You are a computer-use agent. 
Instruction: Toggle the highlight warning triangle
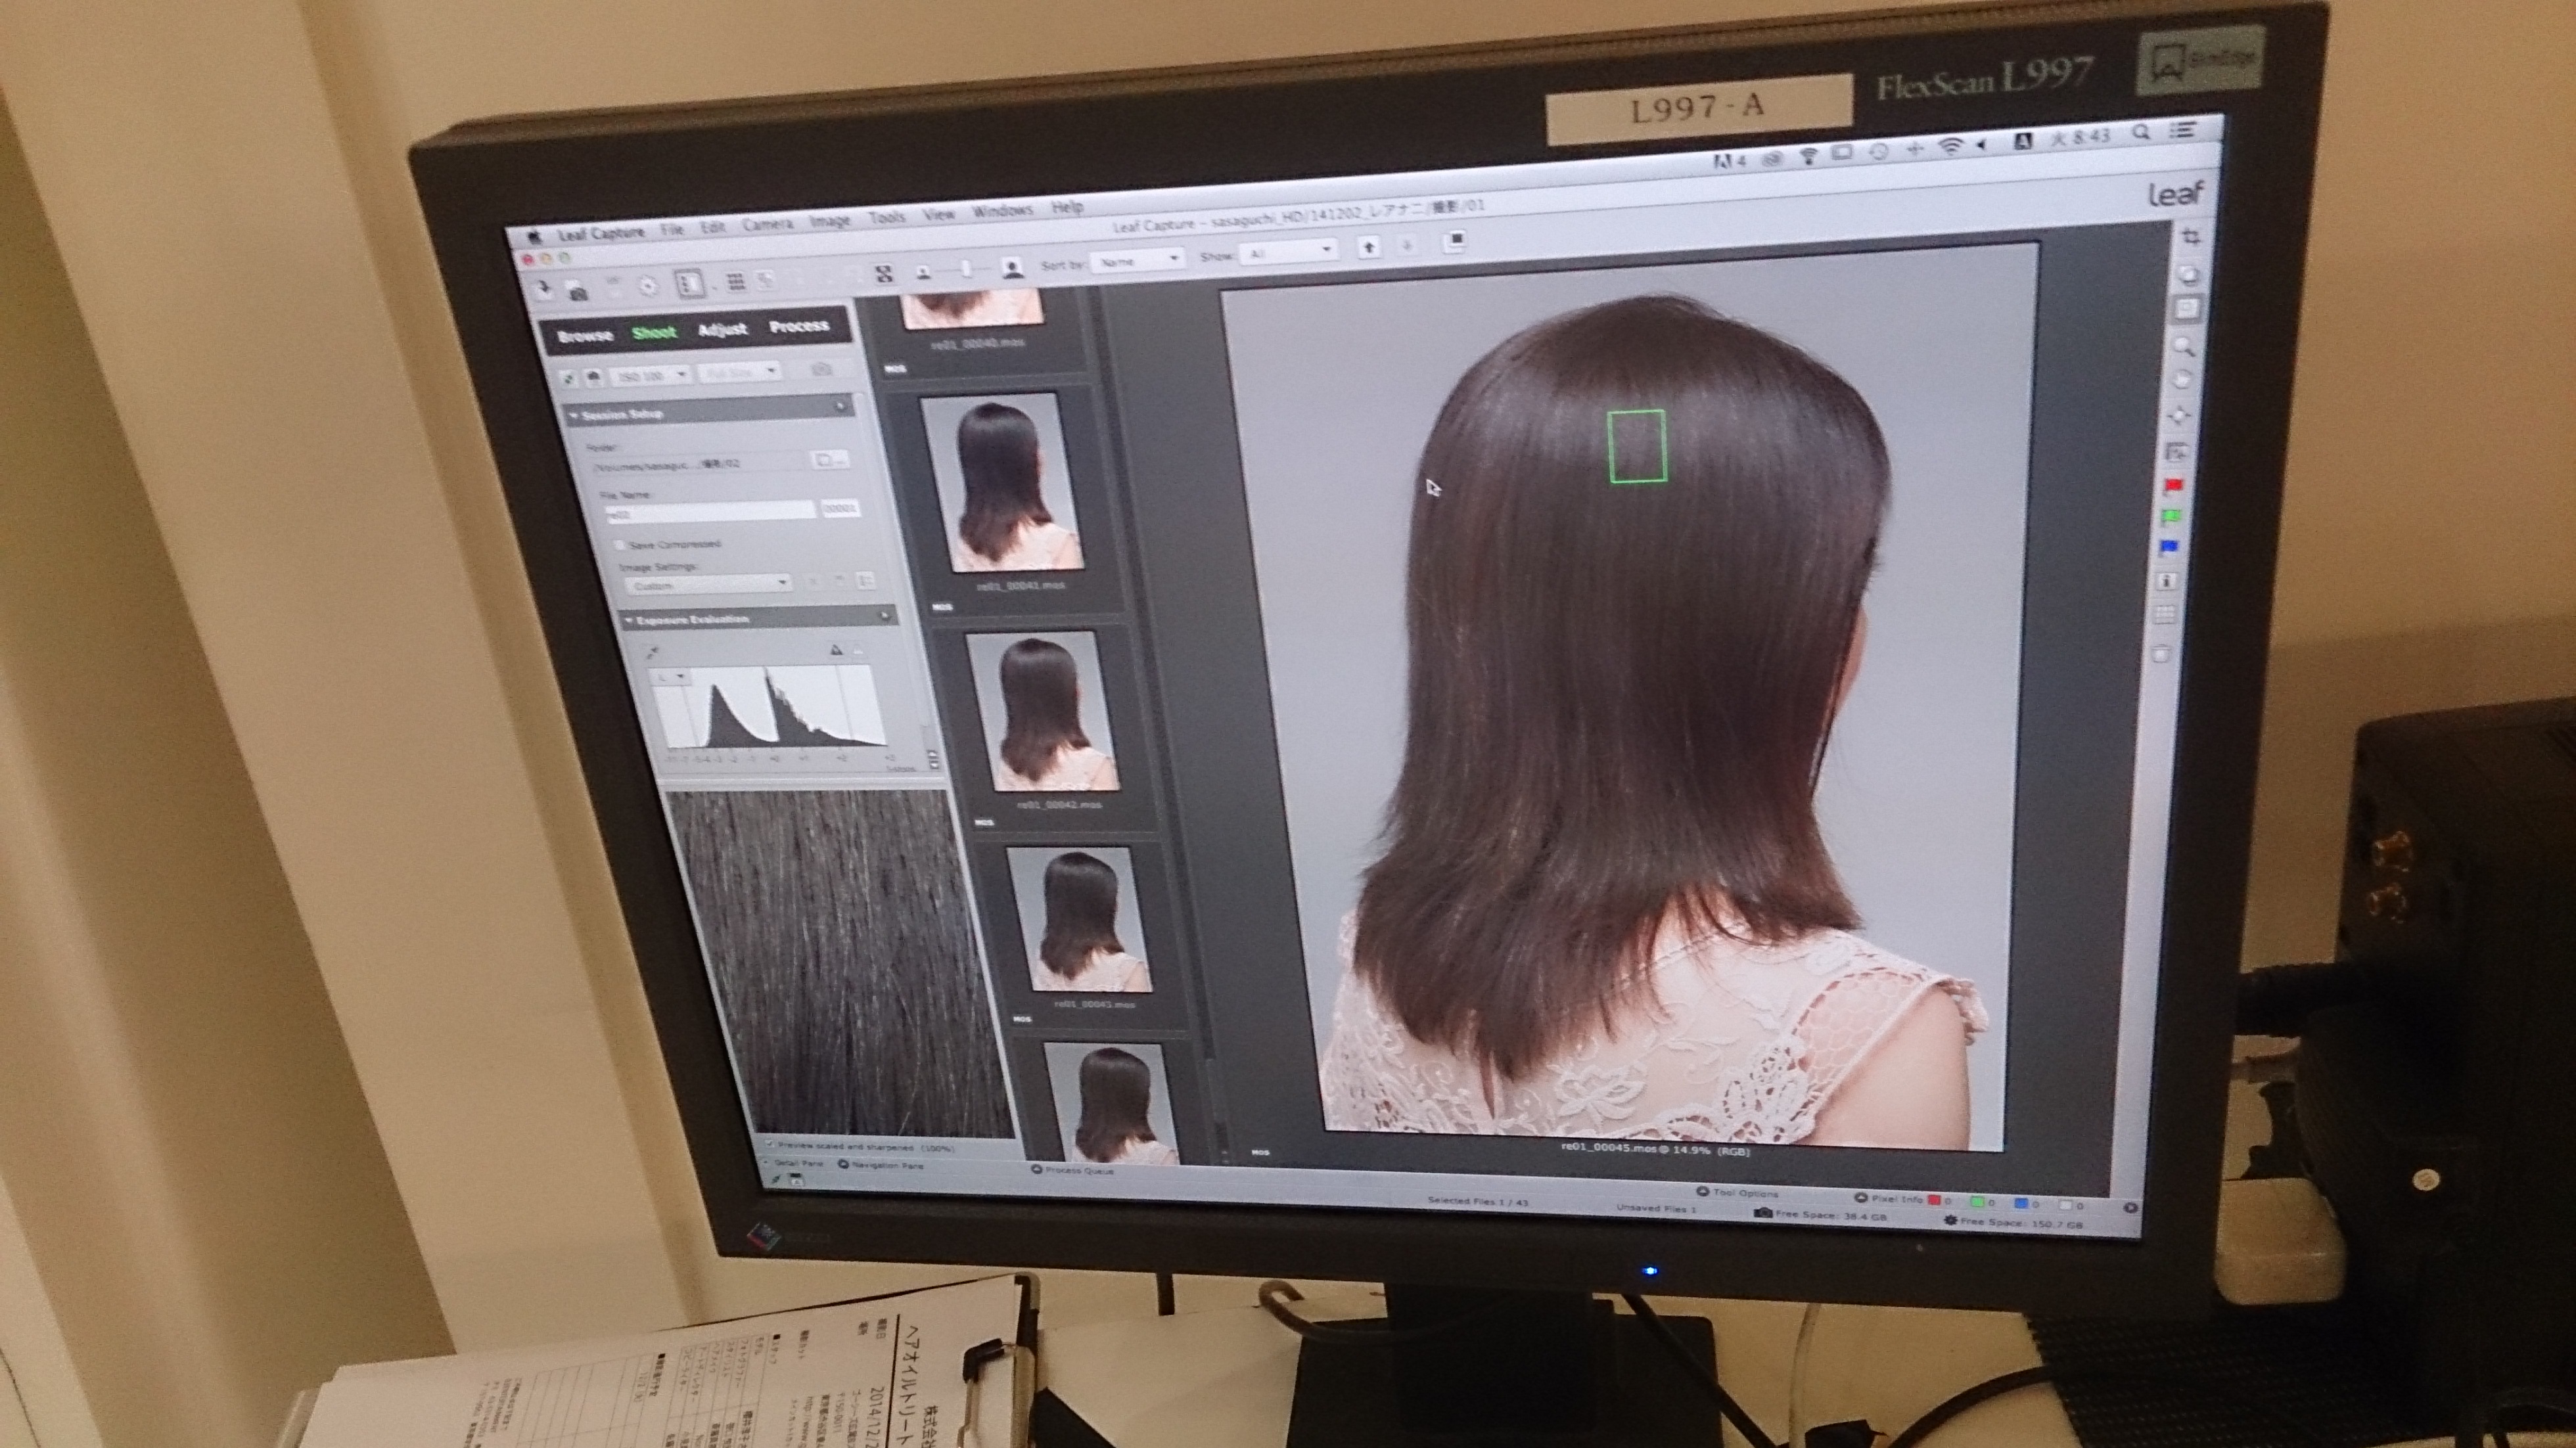tap(836, 650)
